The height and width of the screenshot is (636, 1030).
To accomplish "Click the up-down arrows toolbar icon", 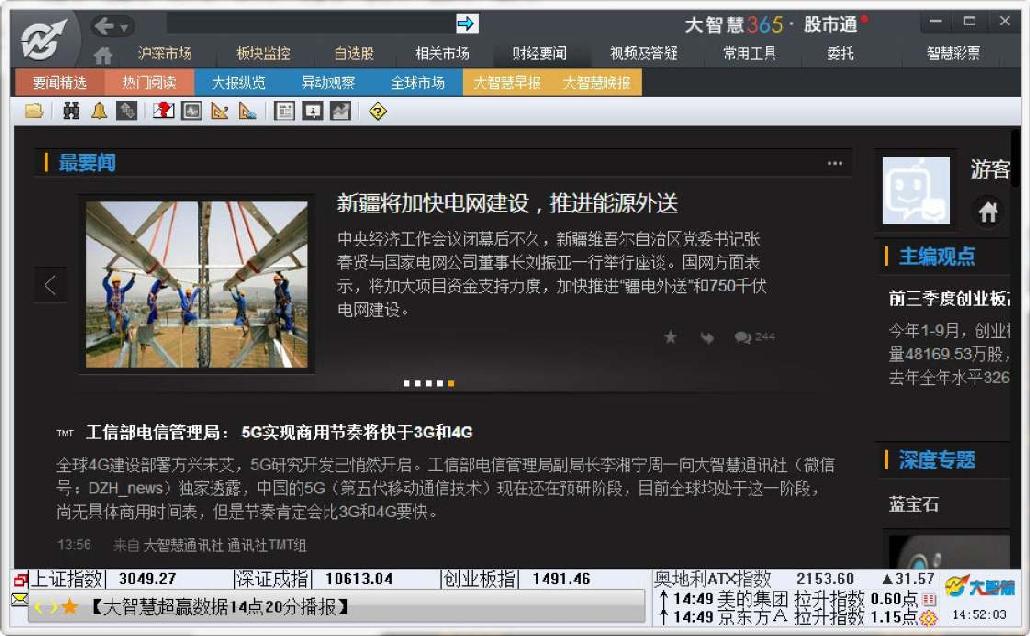I will (x=127, y=111).
